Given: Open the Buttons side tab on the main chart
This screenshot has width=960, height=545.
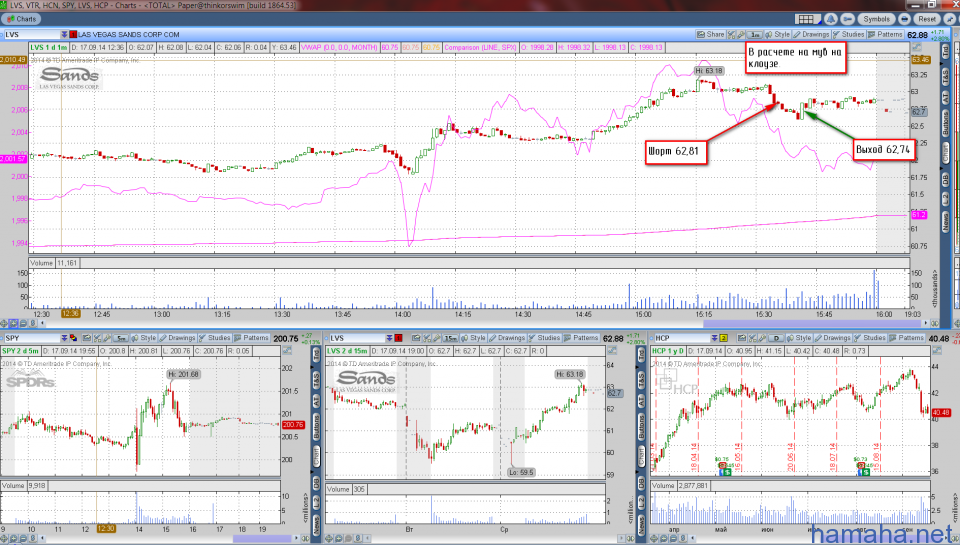Looking at the screenshot, I should [945, 123].
